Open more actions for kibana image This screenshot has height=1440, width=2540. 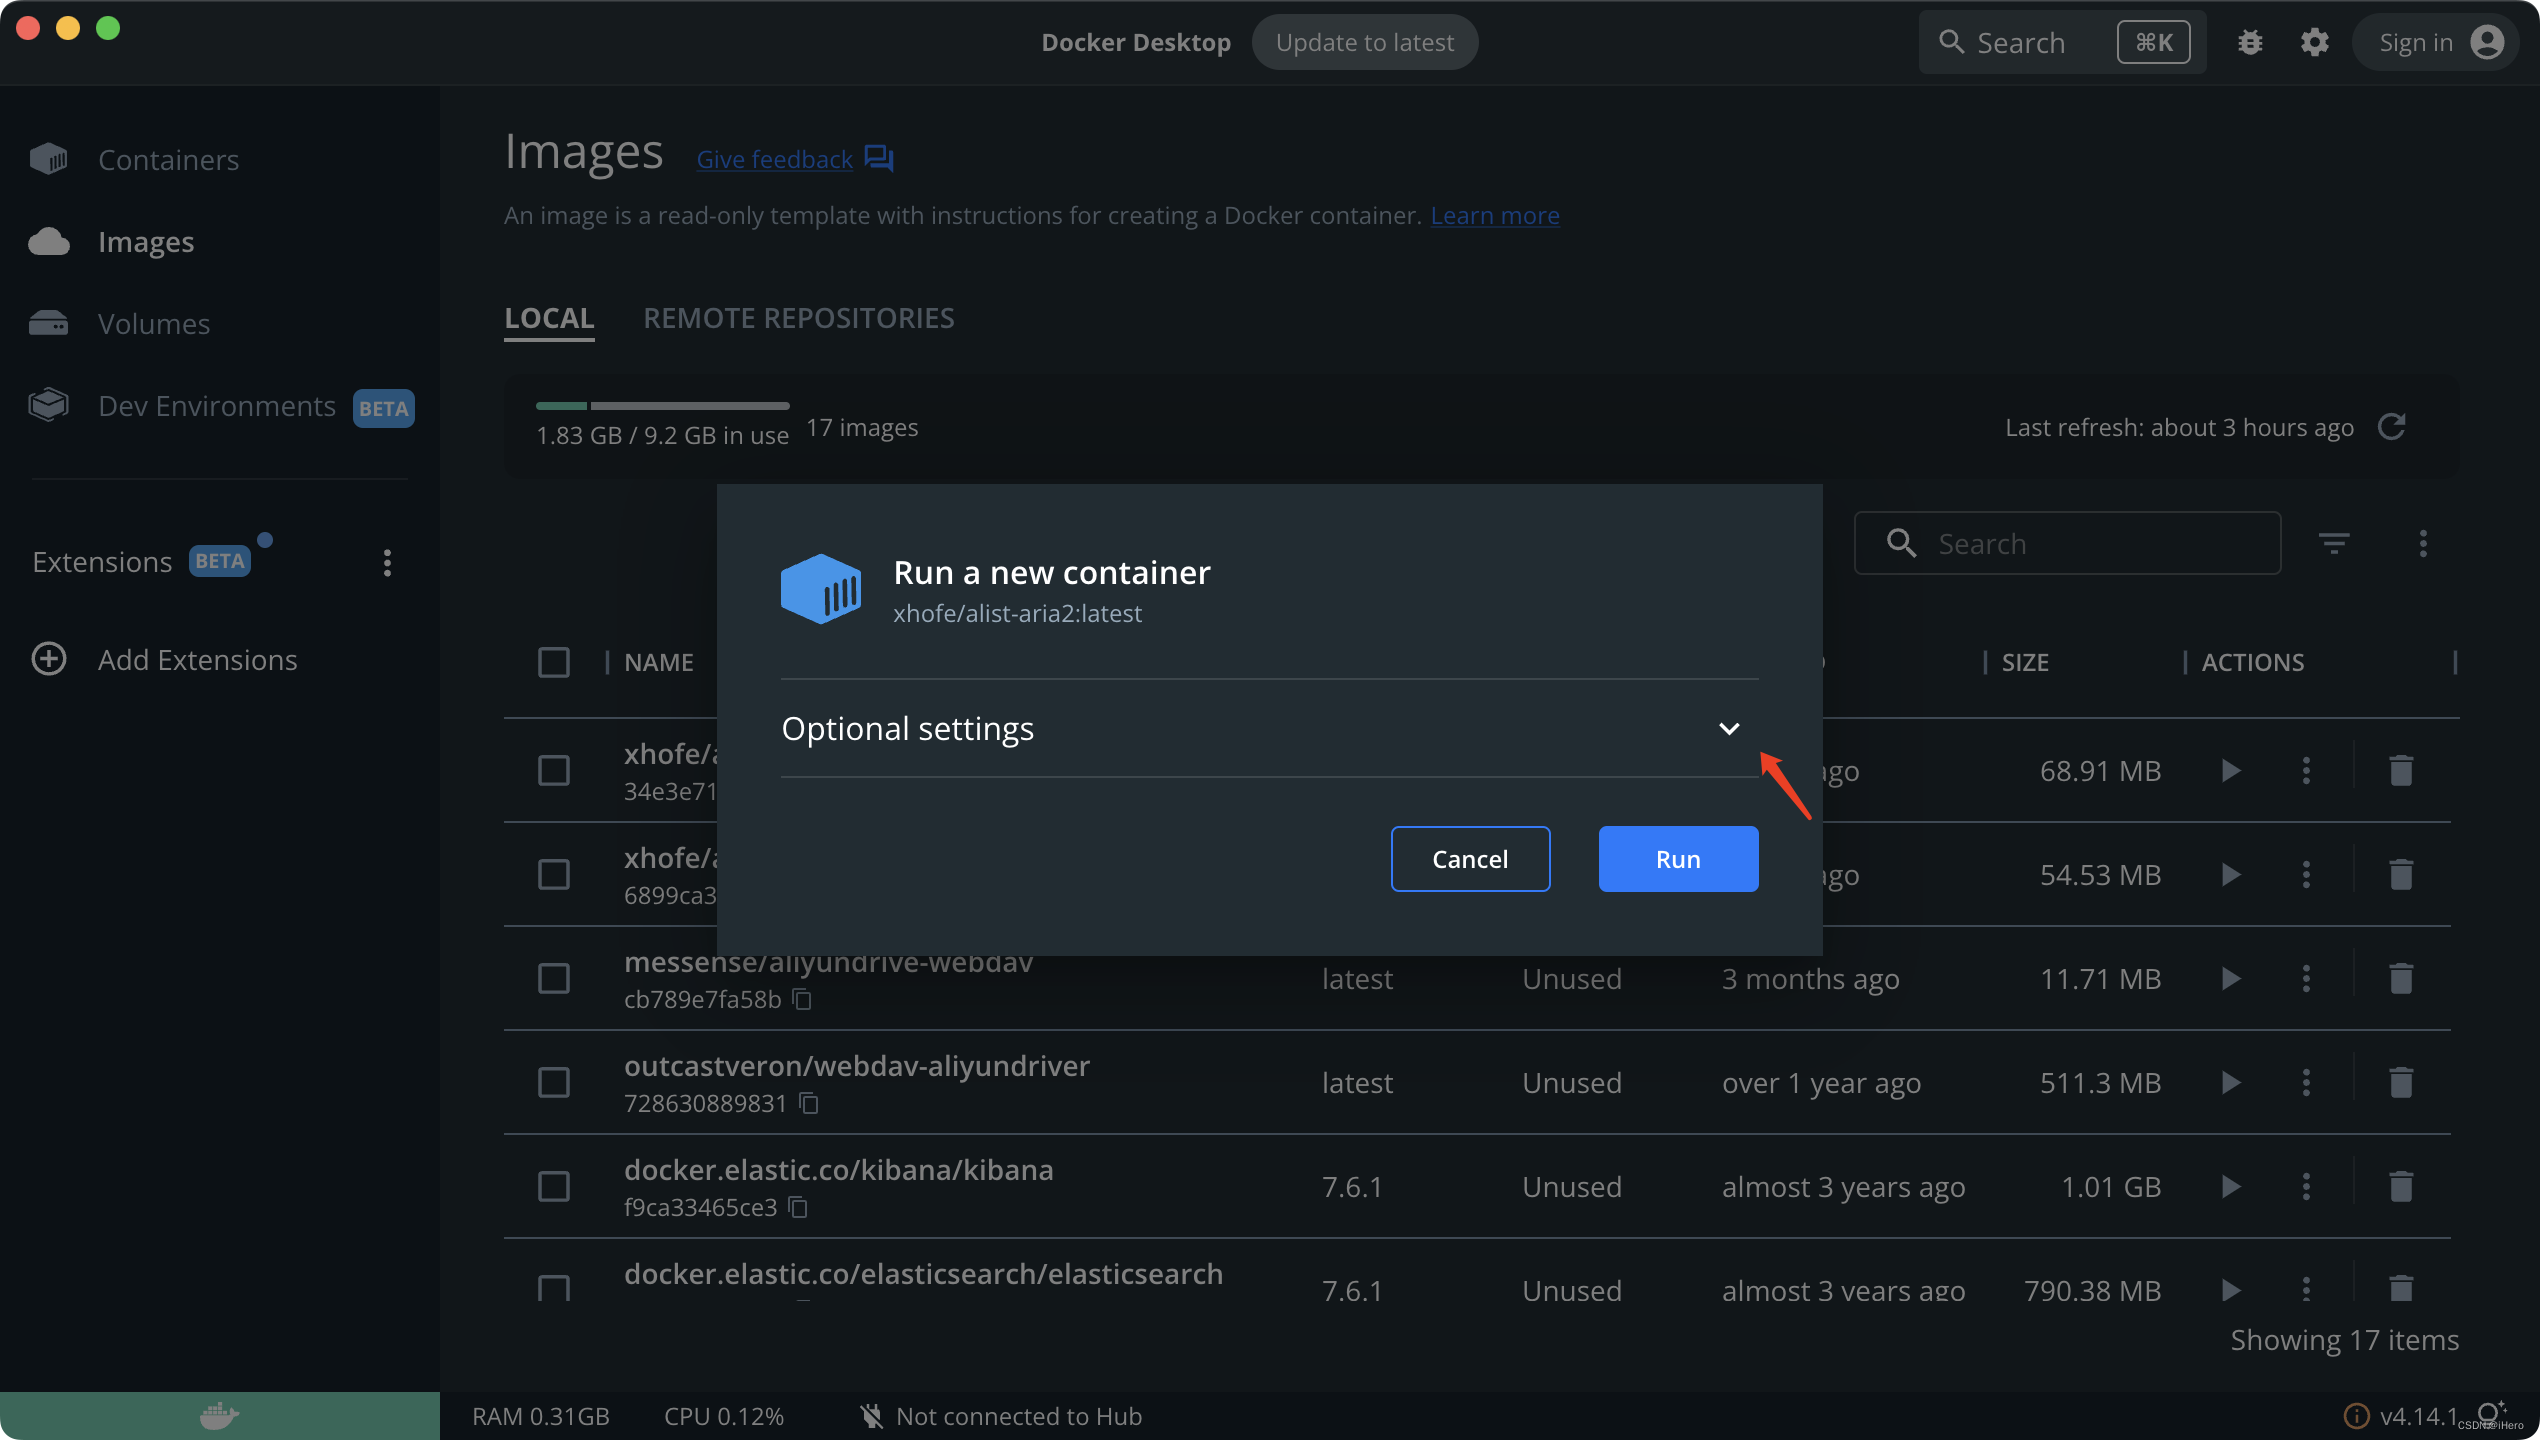[2306, 1186]
